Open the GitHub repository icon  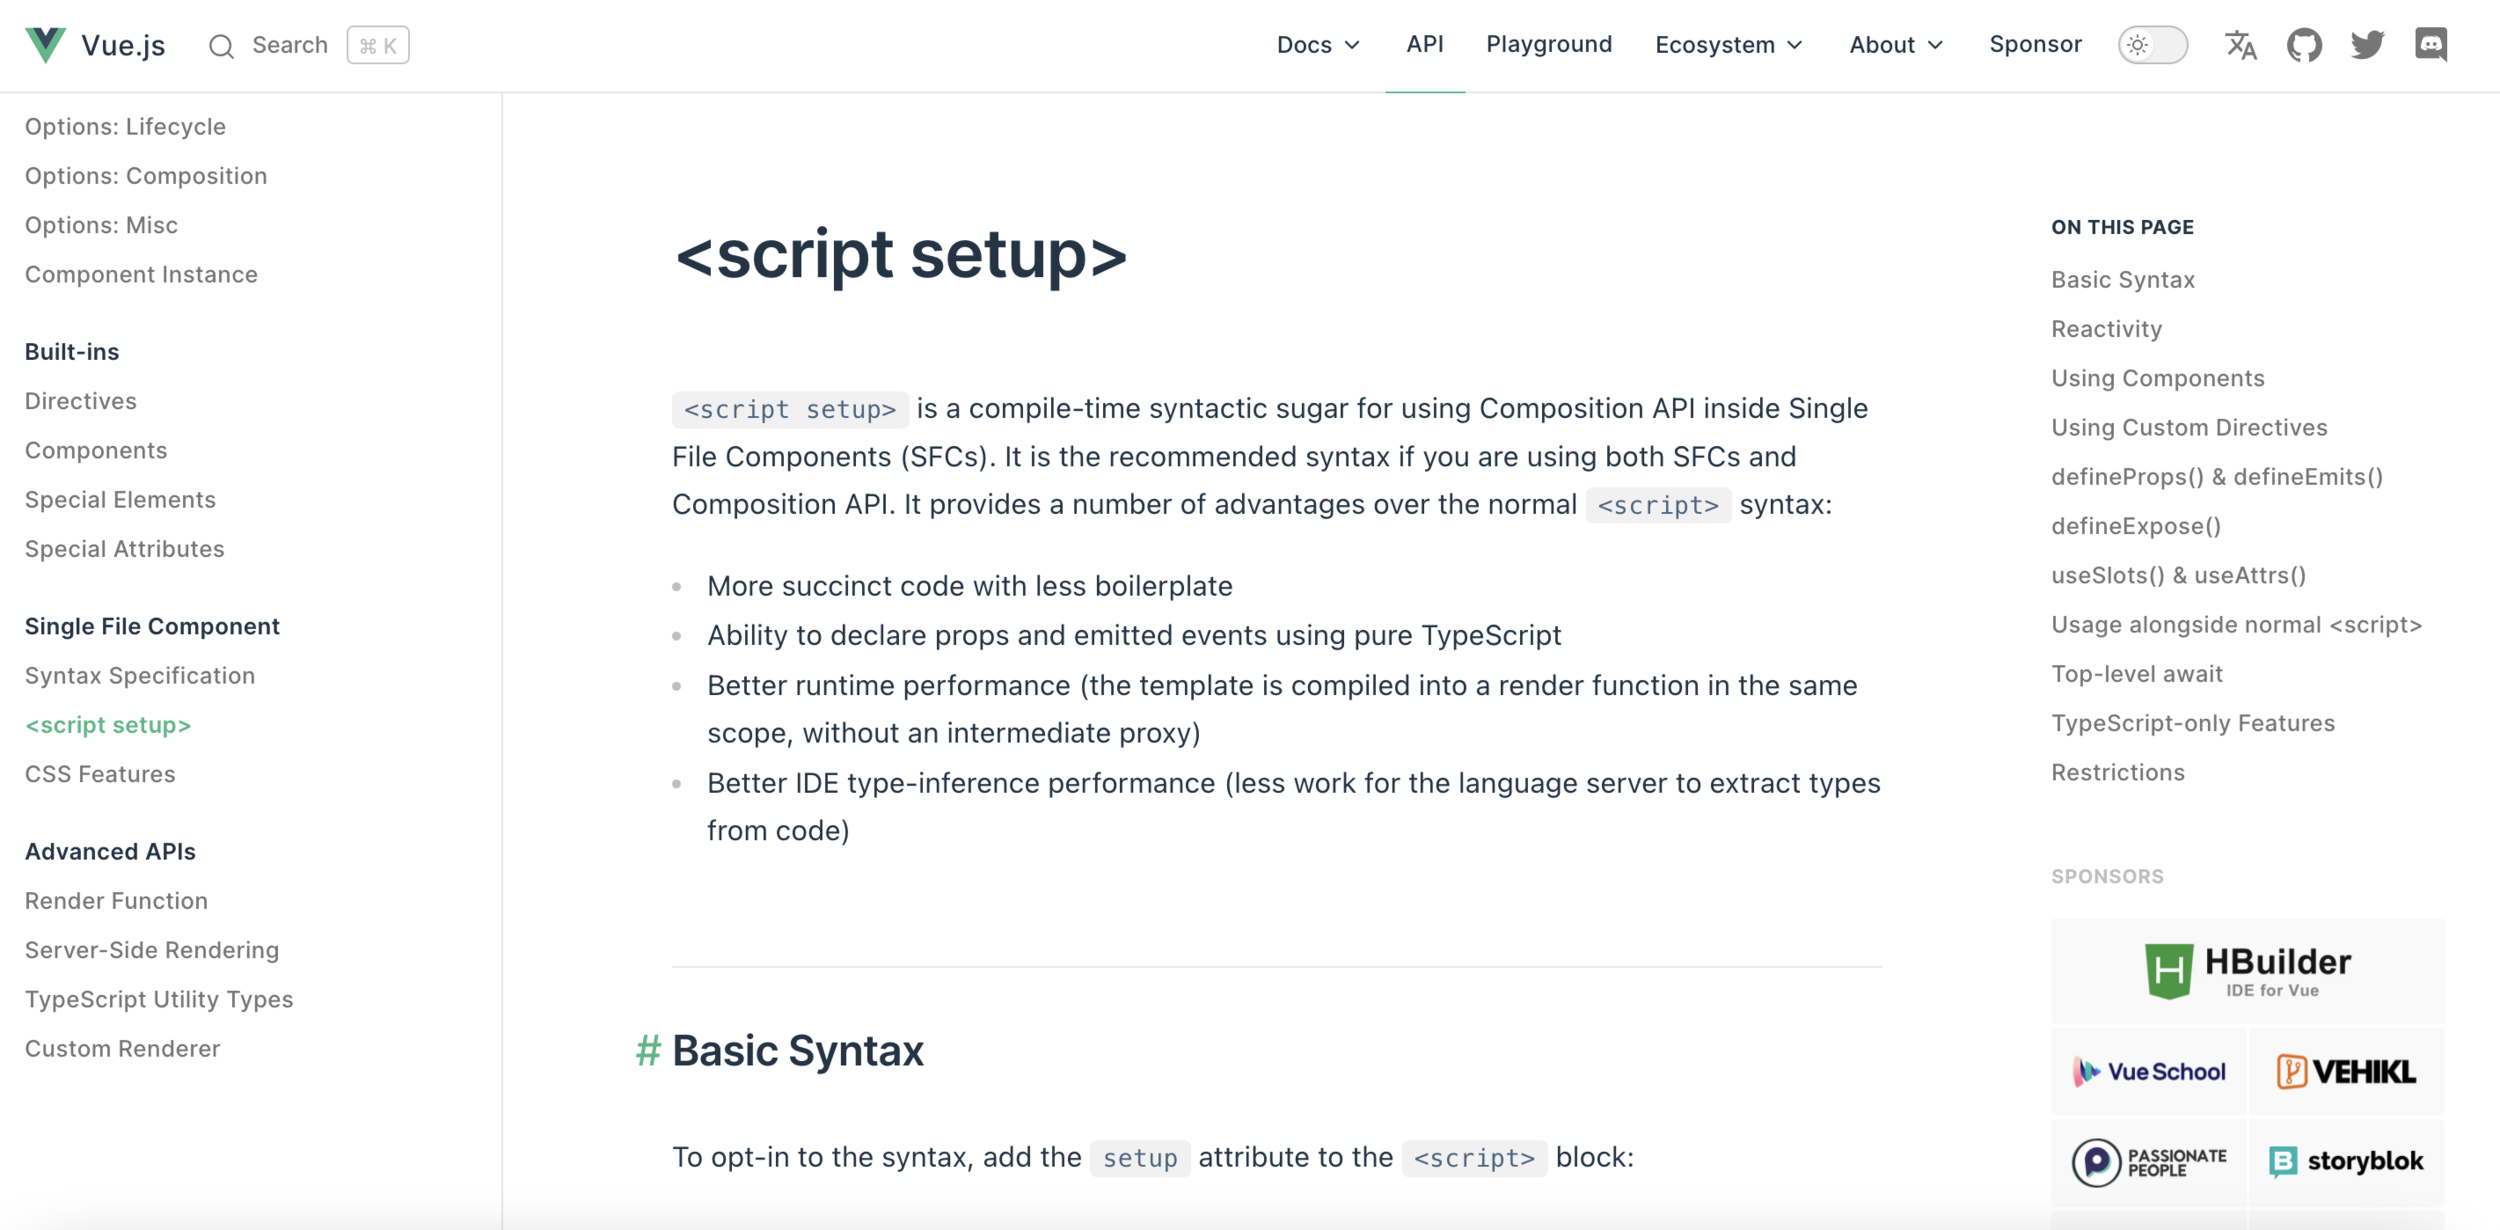pyautogui.click(x=2304, y=45)
